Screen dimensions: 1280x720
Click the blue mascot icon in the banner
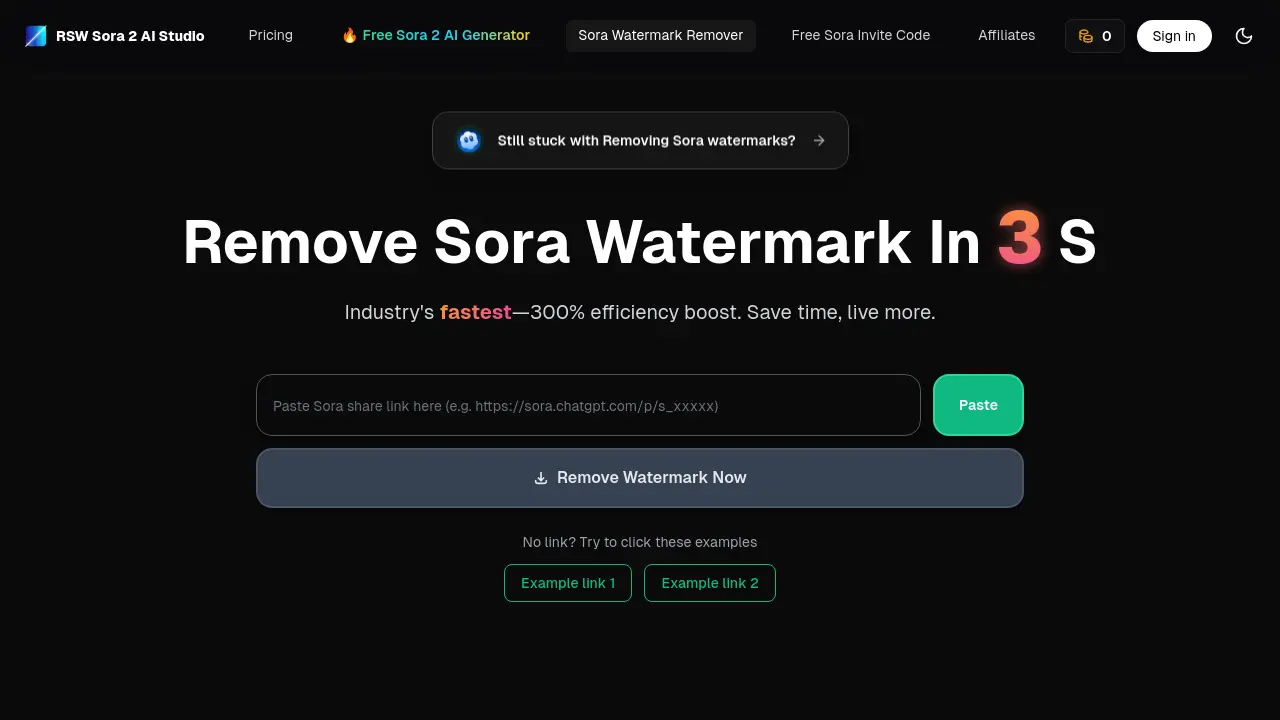point(469,141)
